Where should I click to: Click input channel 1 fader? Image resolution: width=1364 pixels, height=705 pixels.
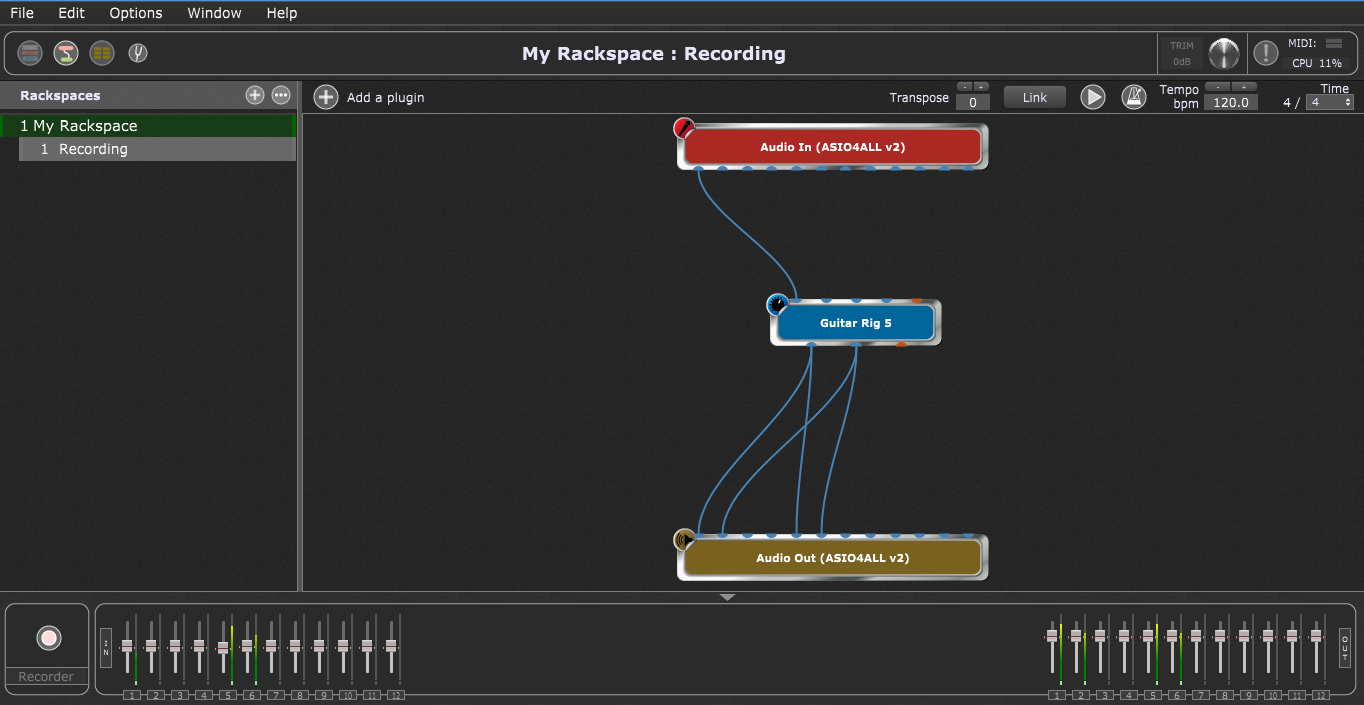[x=127, y=645]
